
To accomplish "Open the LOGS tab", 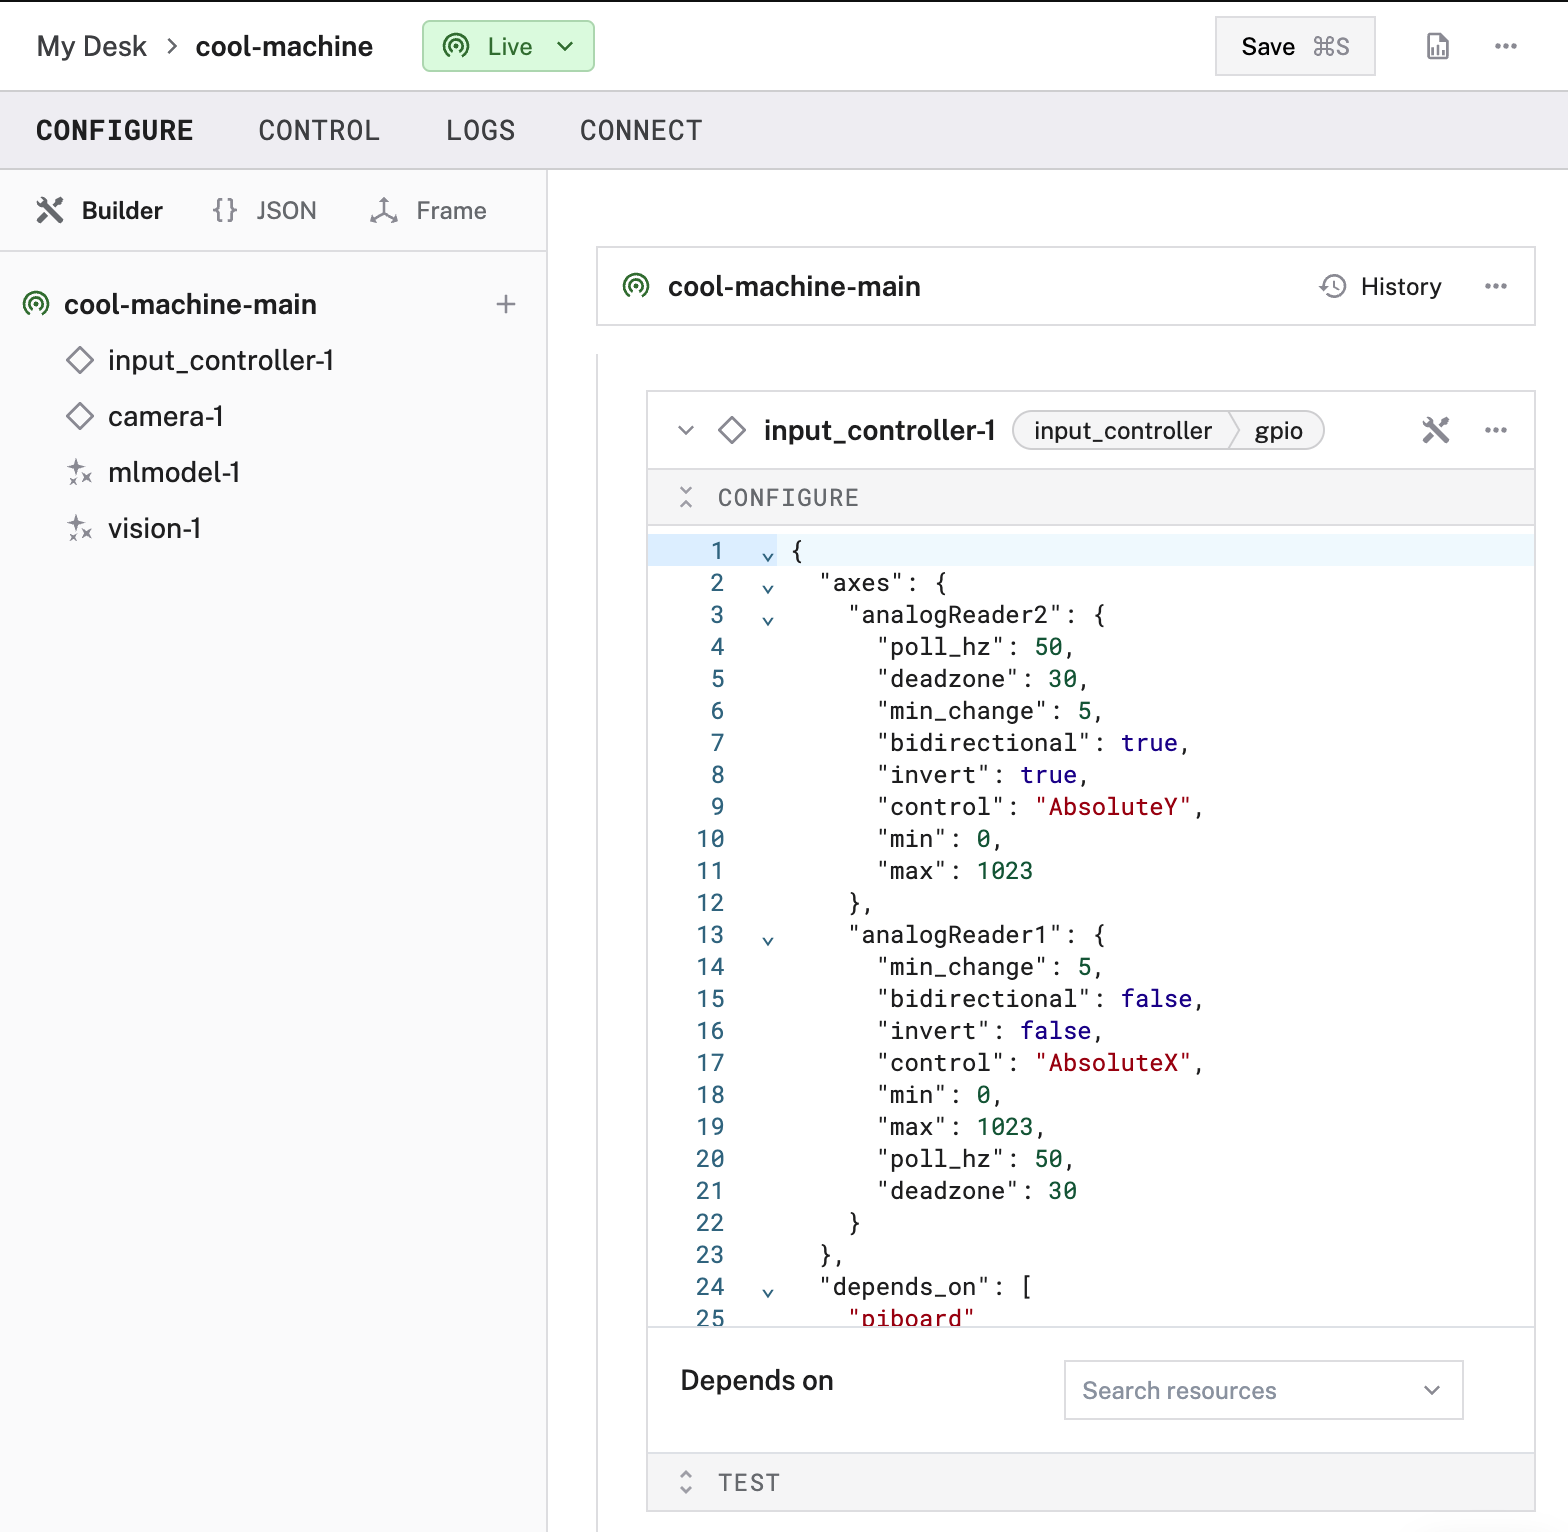I will click(480, 131).
